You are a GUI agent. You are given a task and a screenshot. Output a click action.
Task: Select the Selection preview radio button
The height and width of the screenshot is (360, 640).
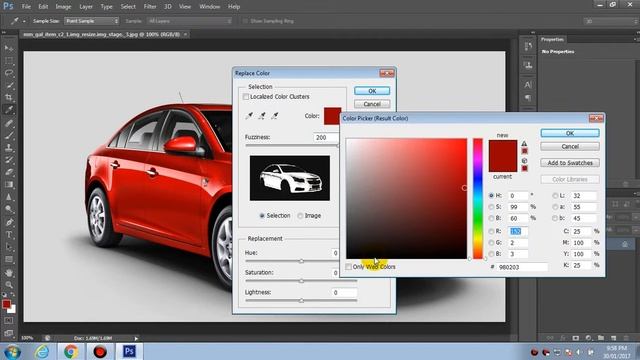[262, 216]
